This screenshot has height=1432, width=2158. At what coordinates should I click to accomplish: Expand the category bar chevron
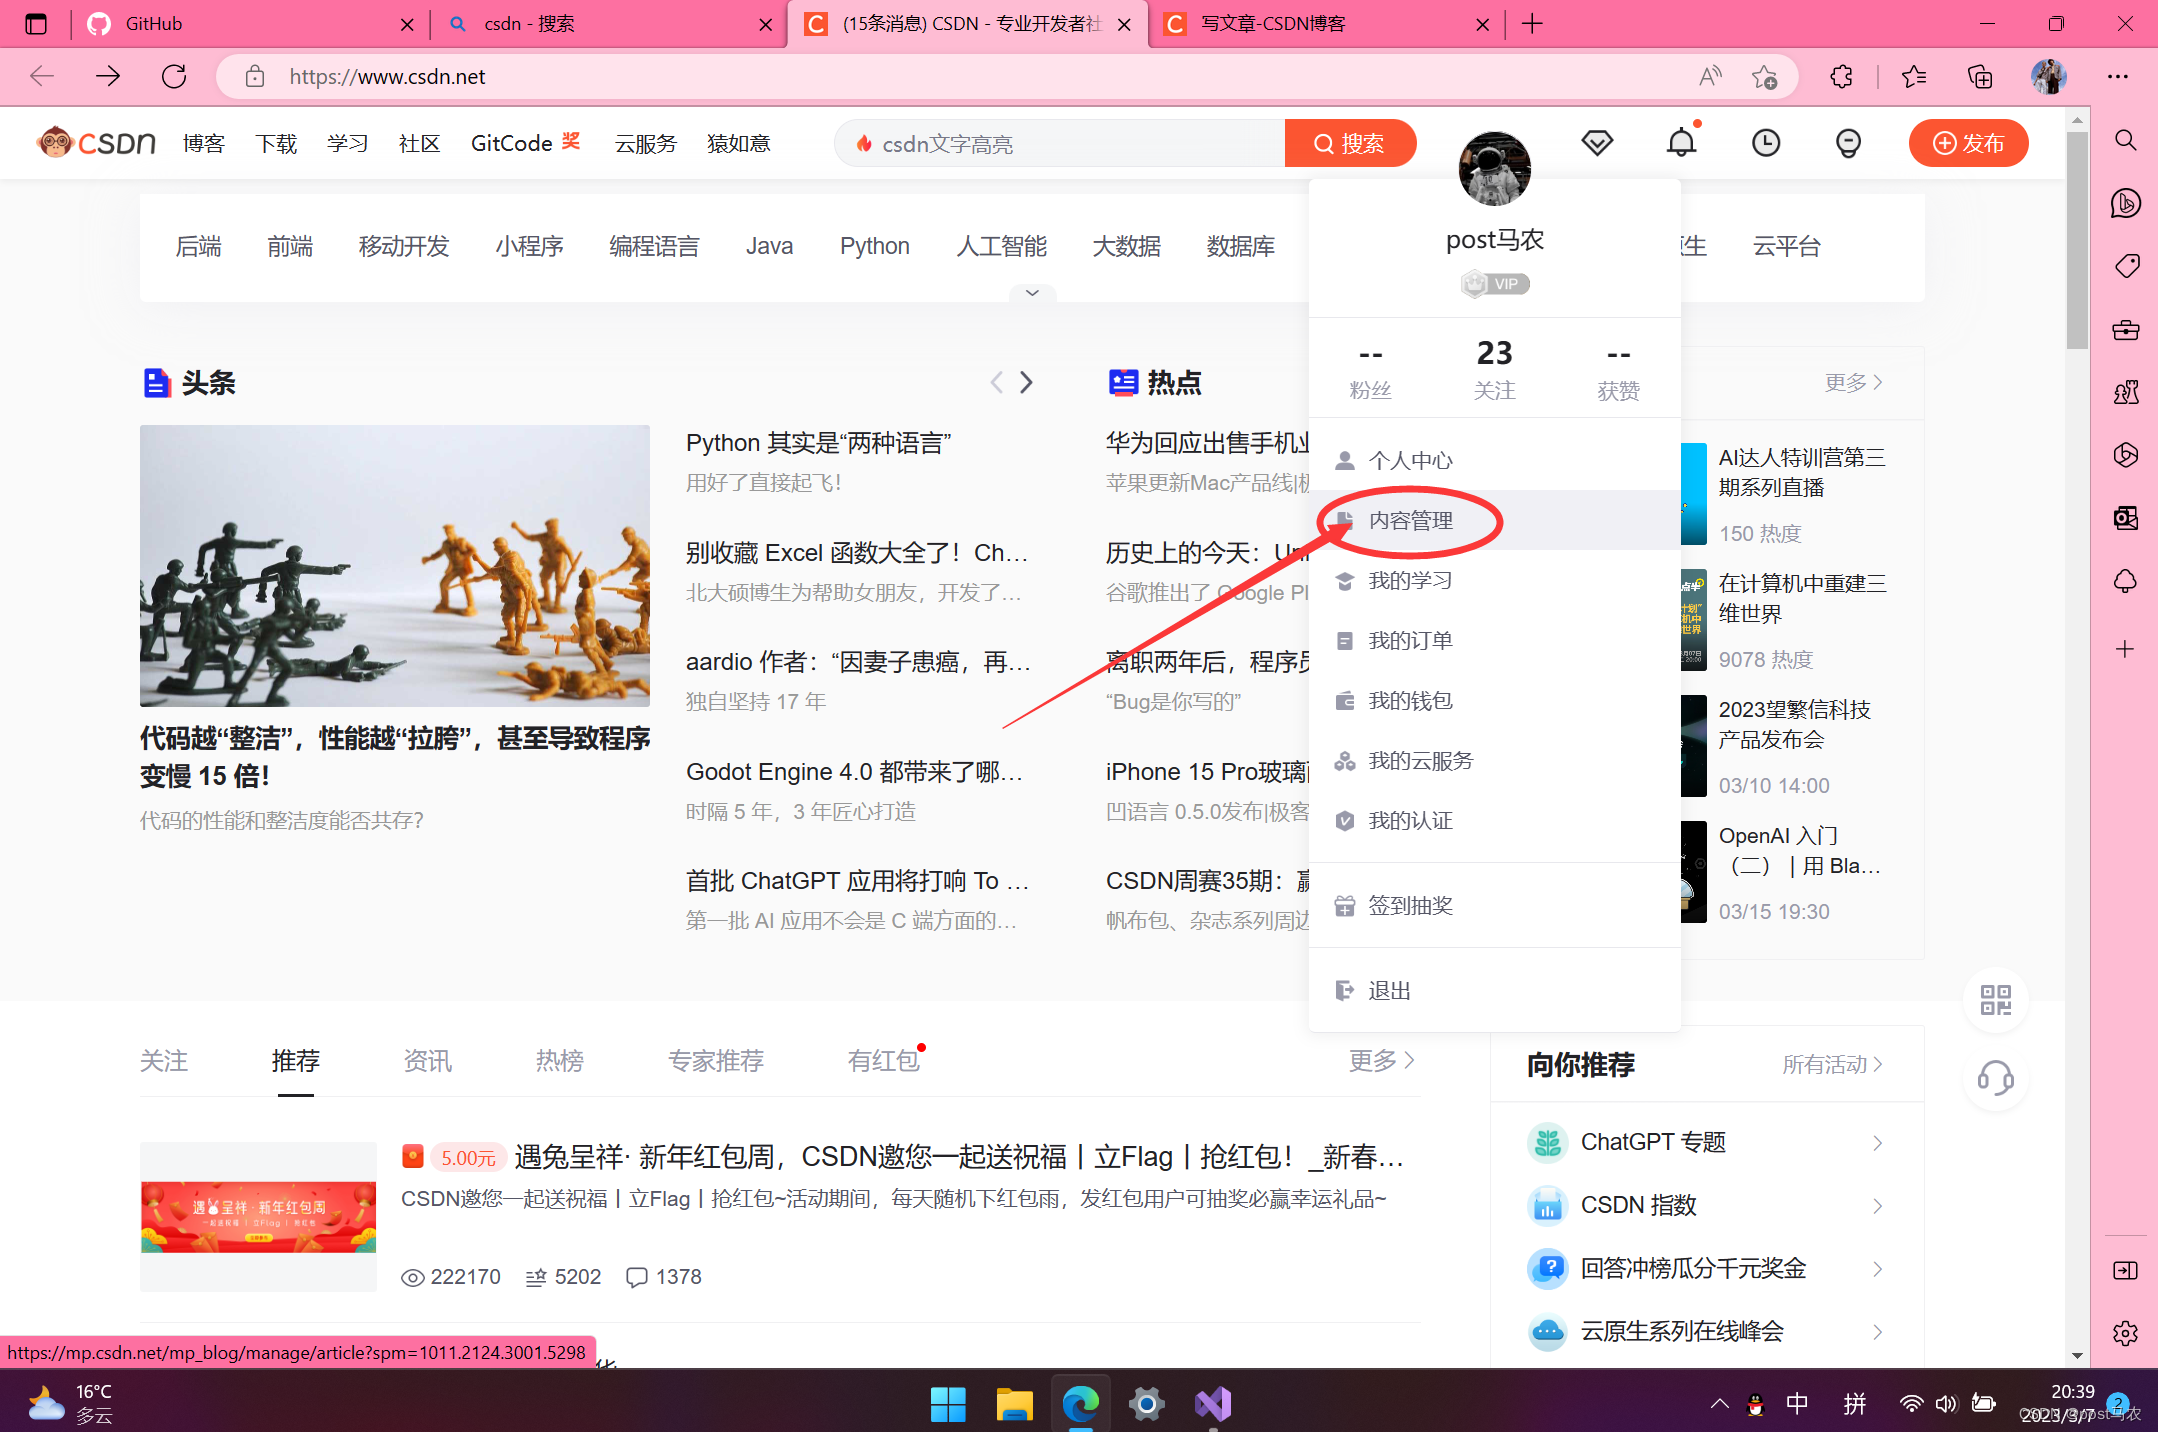tap(1032, 293)
